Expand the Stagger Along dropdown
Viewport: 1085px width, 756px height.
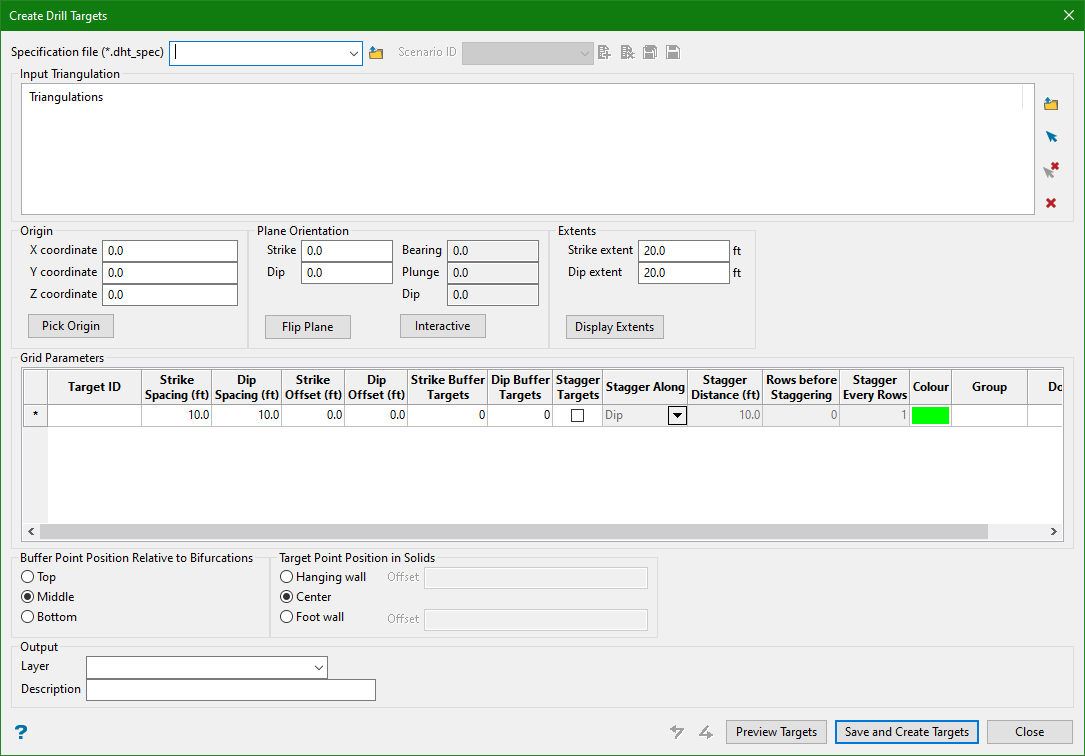click(677, 415)
